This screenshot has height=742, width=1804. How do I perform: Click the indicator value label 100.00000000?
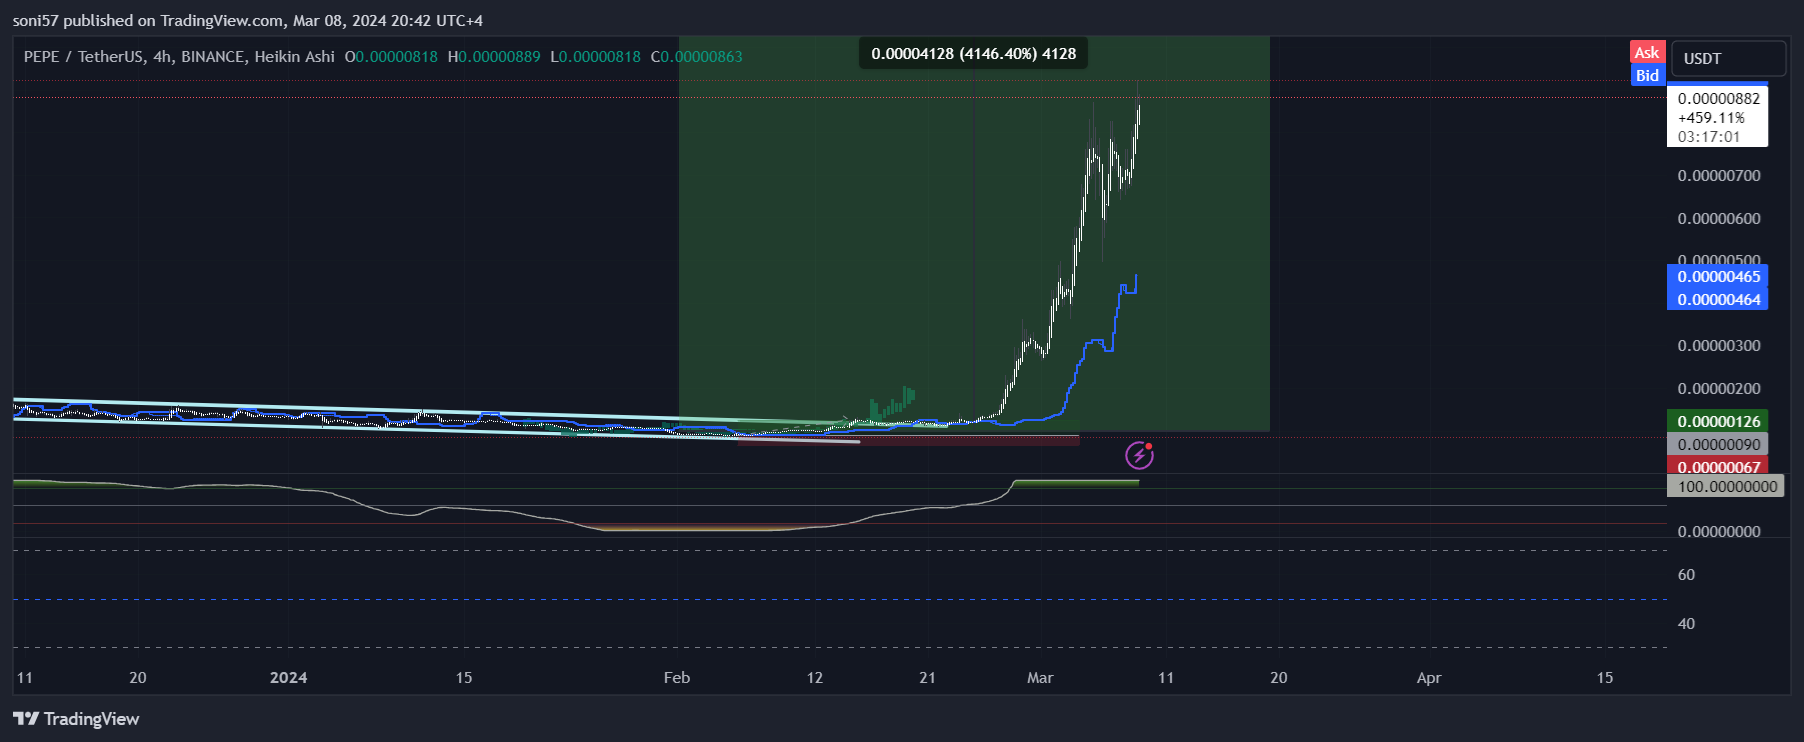(1726, 486)
